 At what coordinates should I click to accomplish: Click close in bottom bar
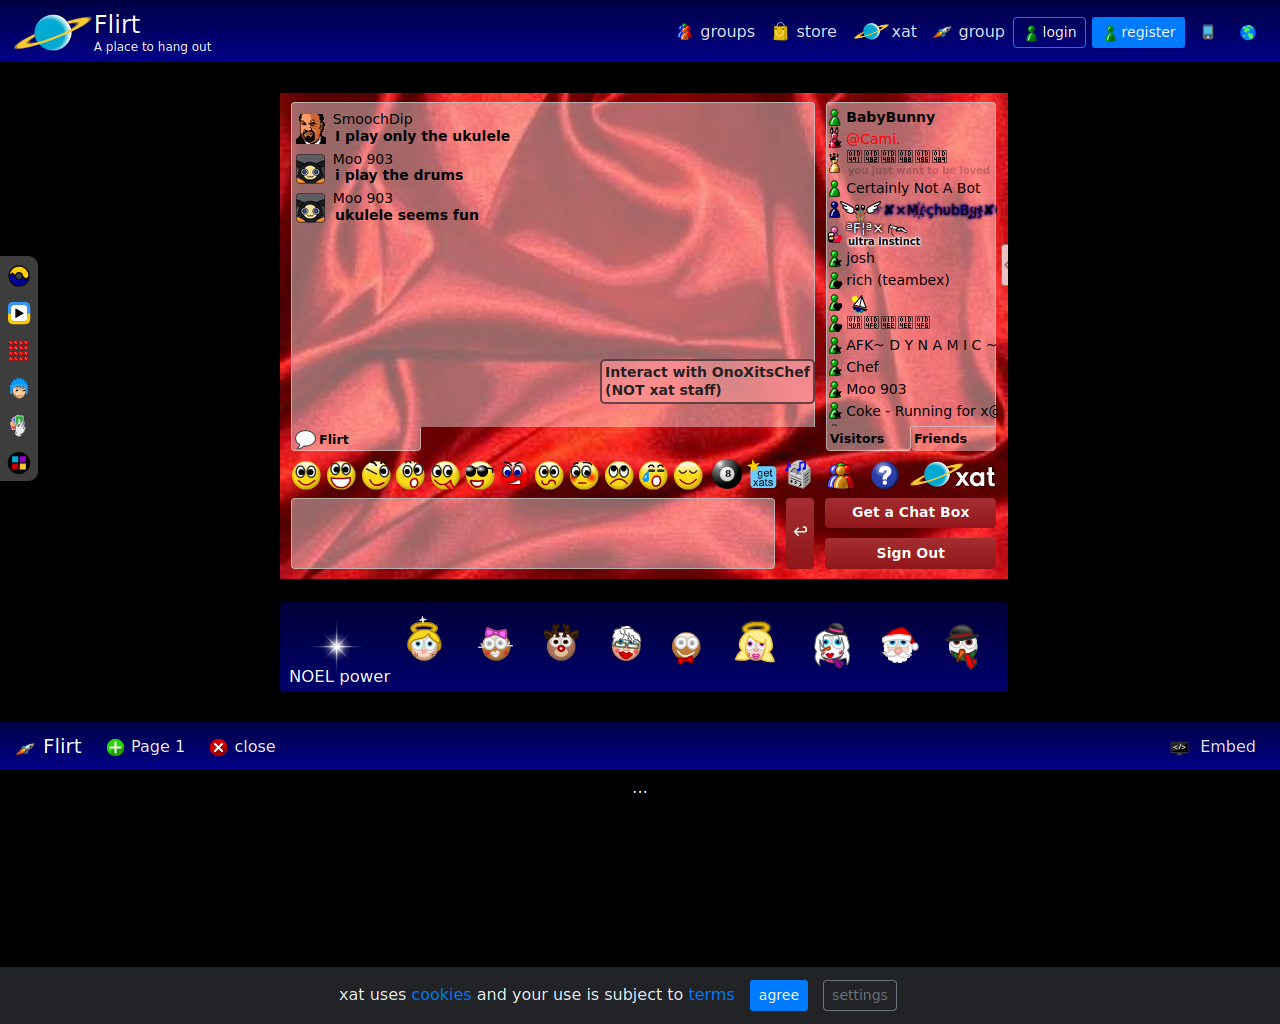point(243,747)
